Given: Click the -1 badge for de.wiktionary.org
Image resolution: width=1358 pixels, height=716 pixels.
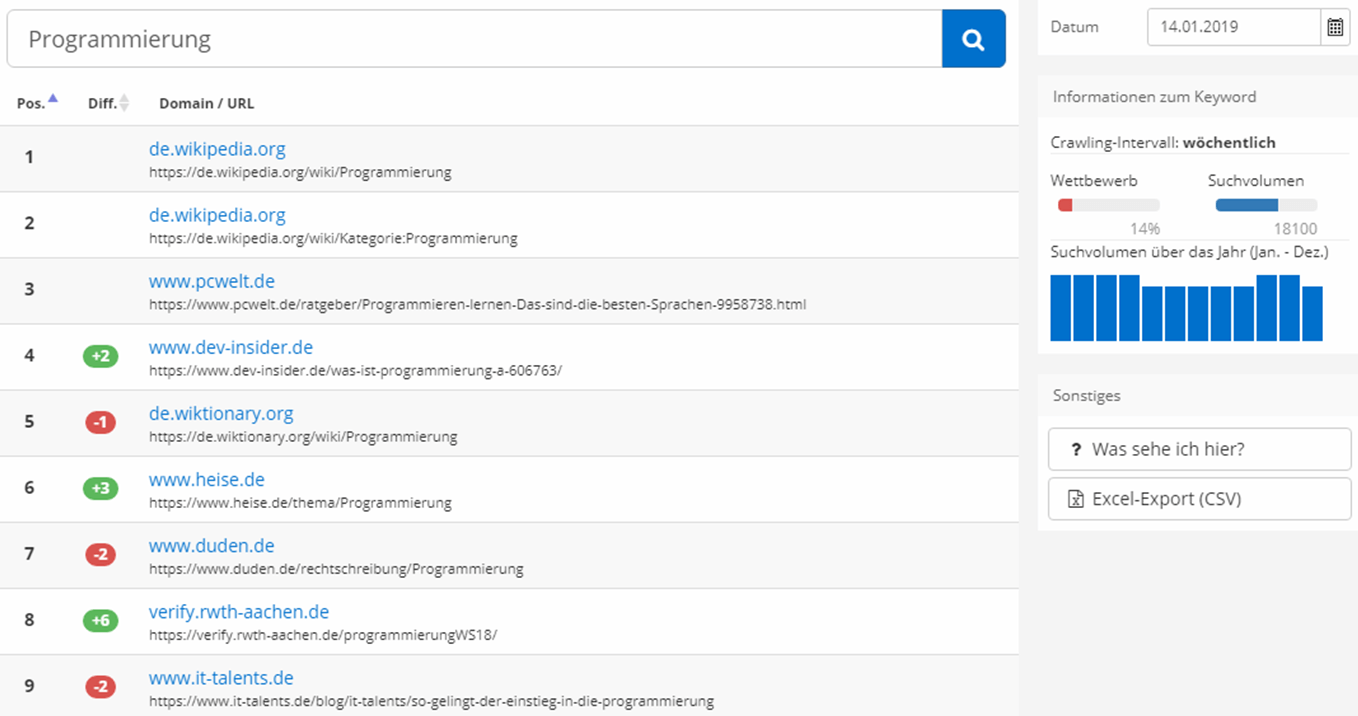Looking at the screenshot, I should coord(100,422).
